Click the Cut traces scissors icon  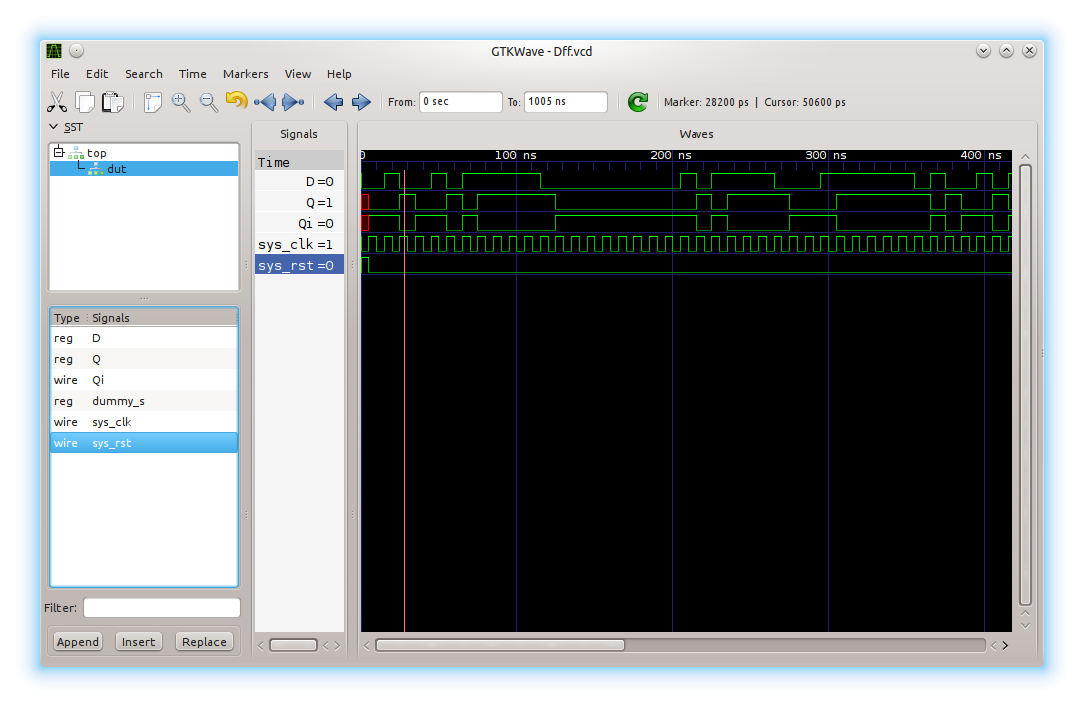pyautogui.click(x=57, y=102)
